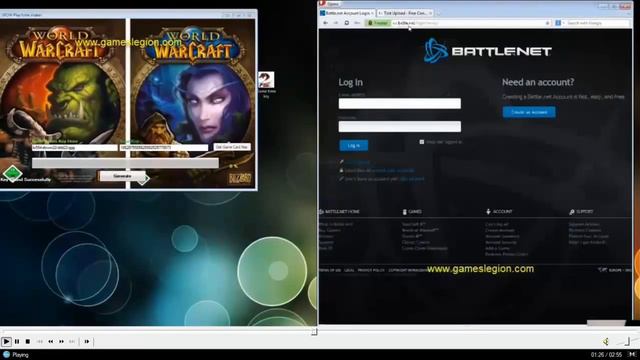Image resolution: width=640 pixels, height=360 pixels.
Task: Click the blue Log In button
Action: (353, 145)
